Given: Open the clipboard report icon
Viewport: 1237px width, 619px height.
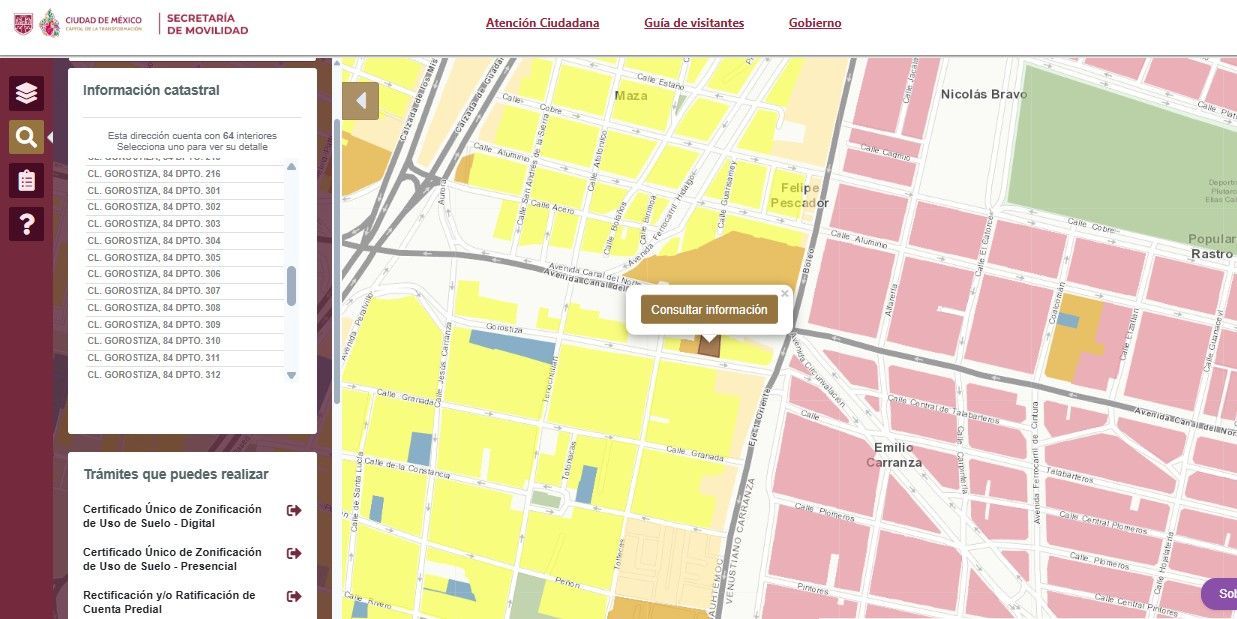Looking at the screenshot, I should click(26, 180).
